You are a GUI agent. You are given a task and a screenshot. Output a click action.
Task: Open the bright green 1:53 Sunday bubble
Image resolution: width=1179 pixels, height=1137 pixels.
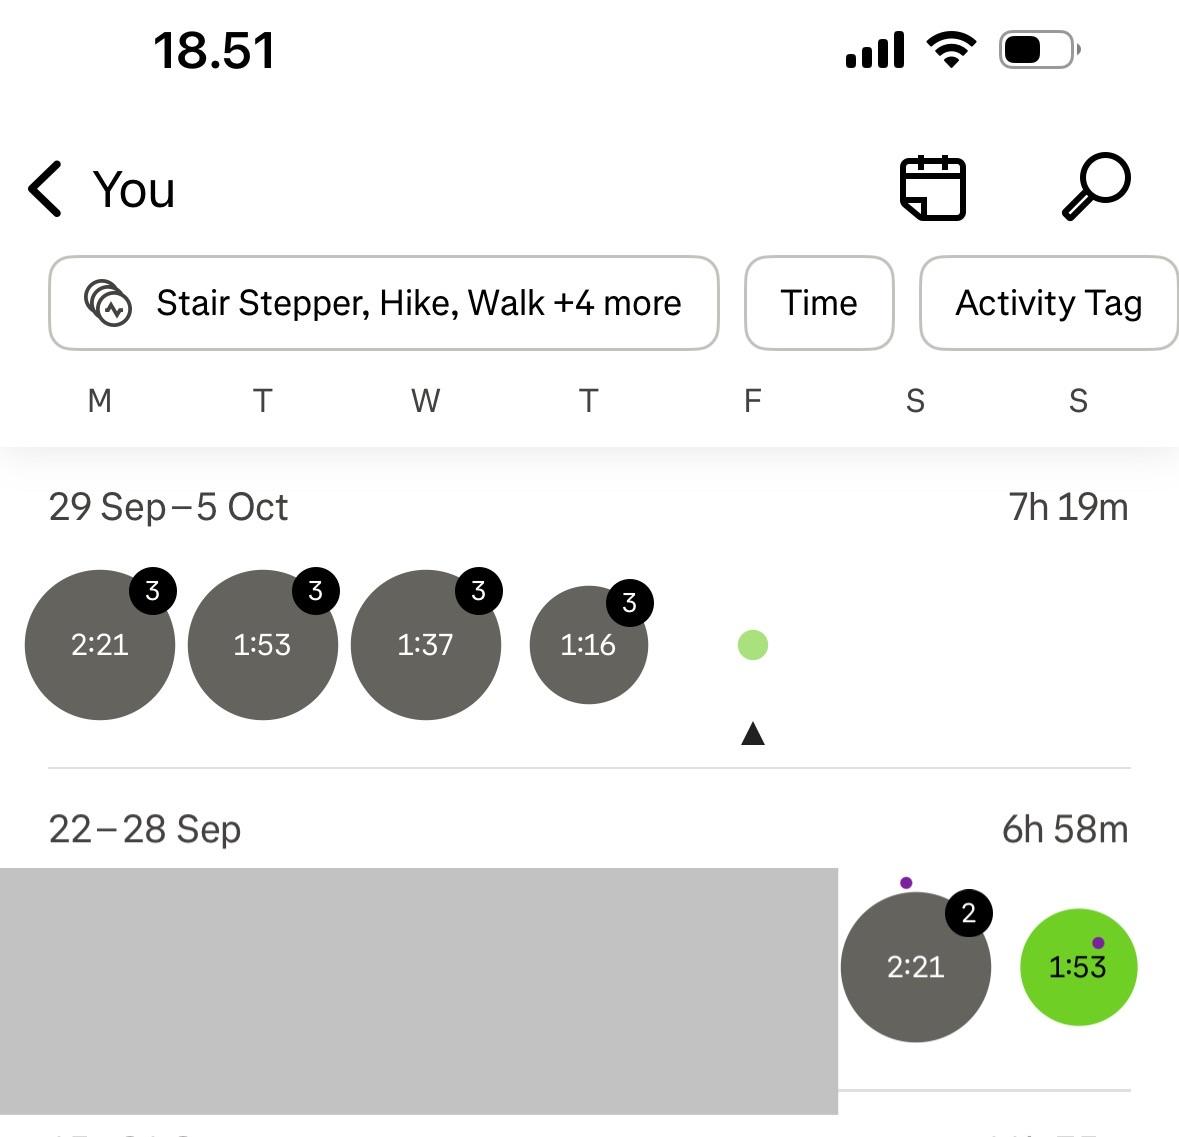[x=1078, y=967]
